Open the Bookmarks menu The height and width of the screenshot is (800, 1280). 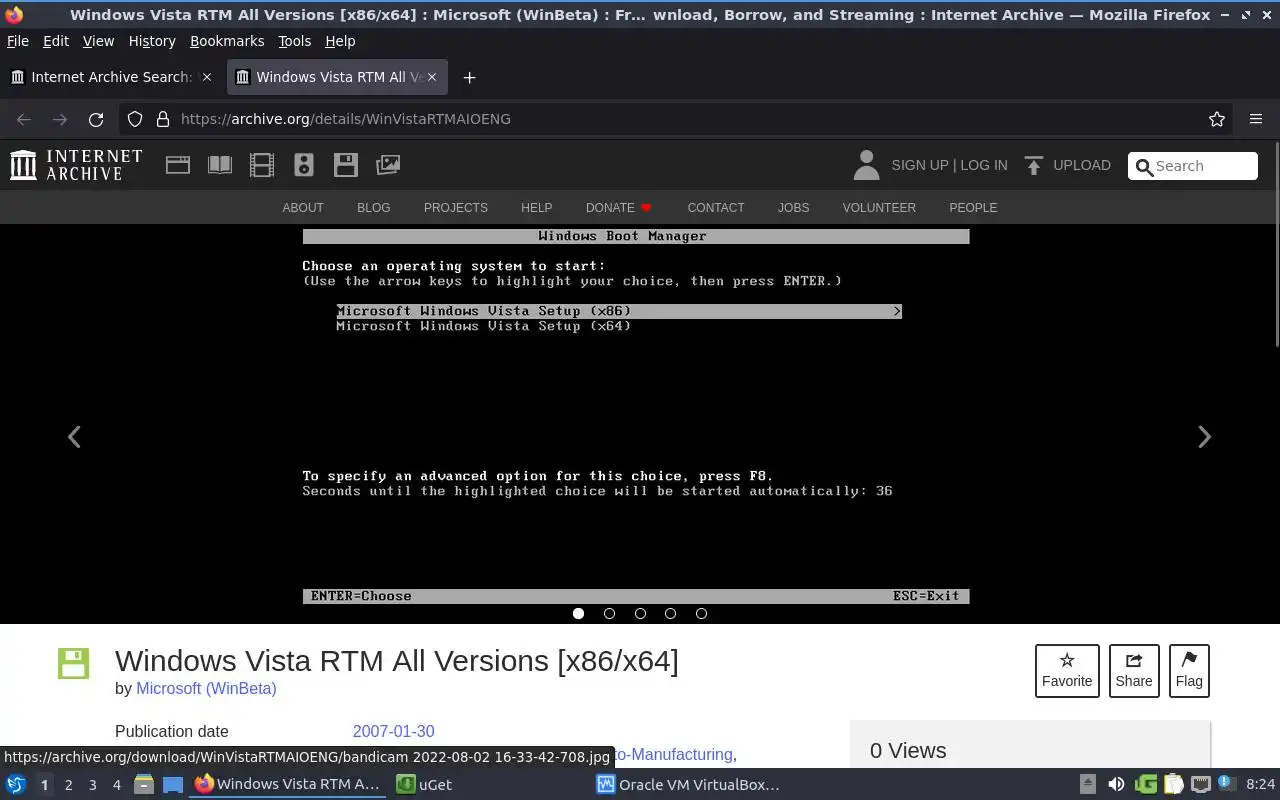pyautogui.click(x=227, y=41)
